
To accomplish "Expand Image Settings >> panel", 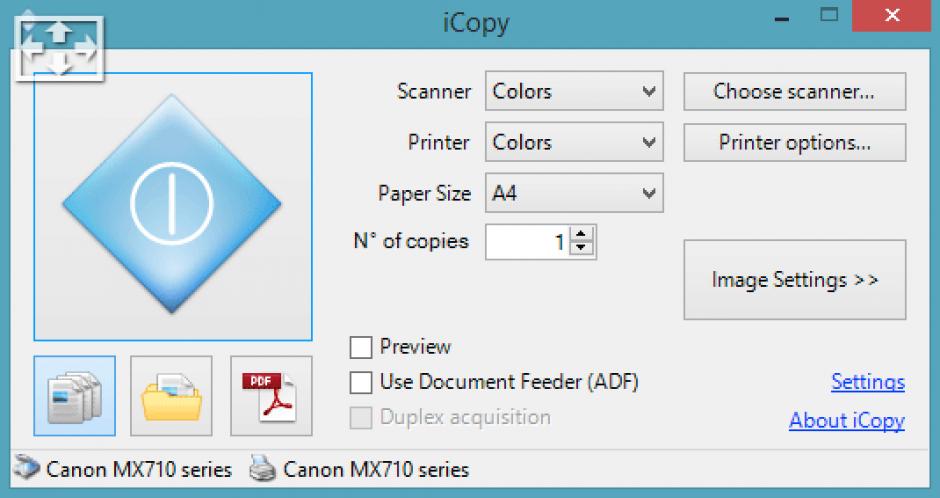I will click(794, 280).
